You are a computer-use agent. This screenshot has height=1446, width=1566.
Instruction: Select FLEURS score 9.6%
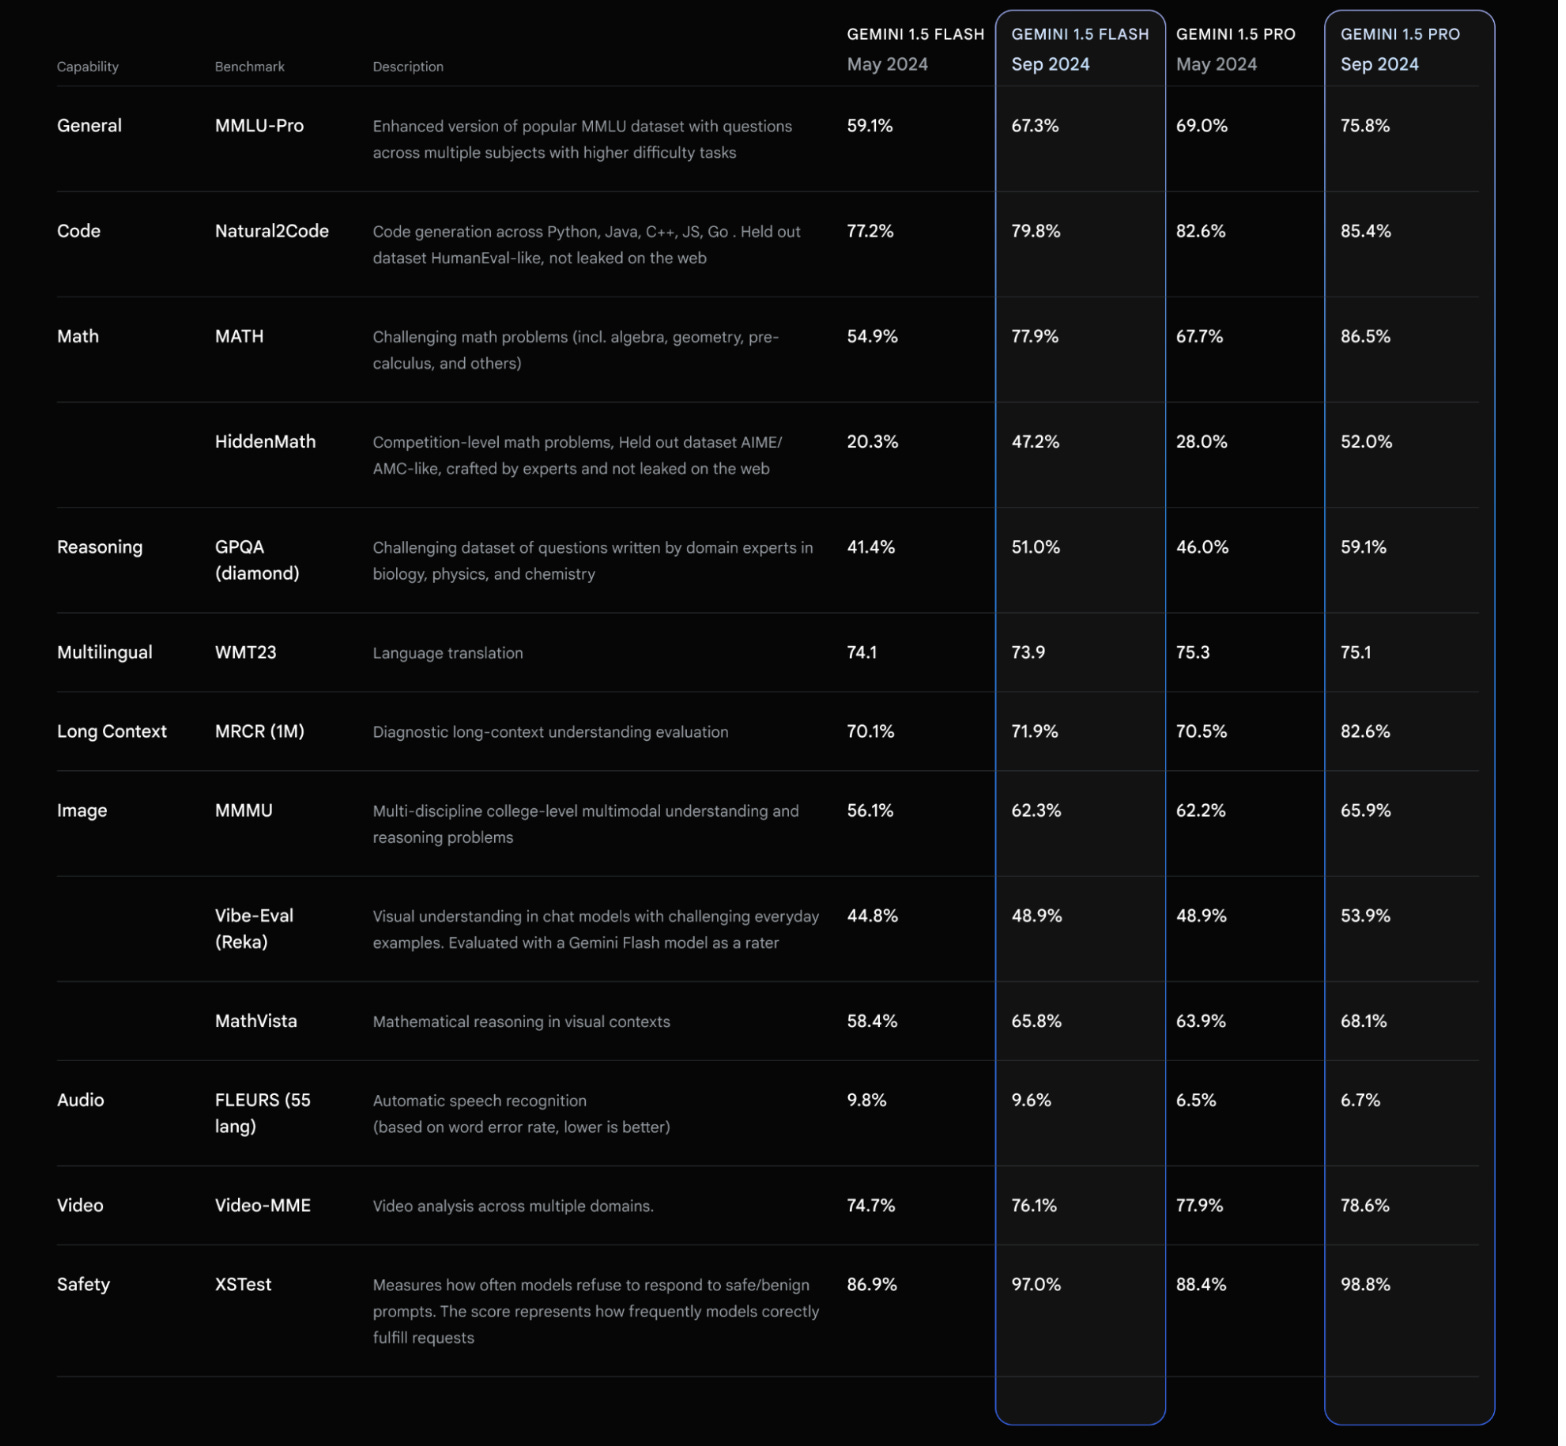click(x=1031, y=1101)
